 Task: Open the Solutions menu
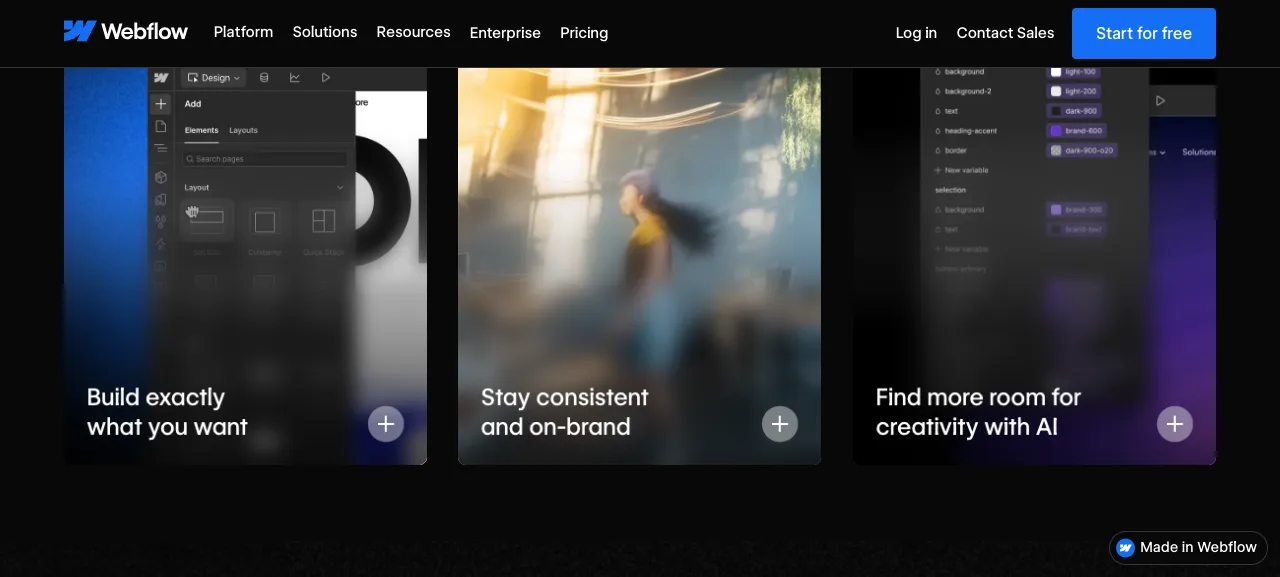325,32
